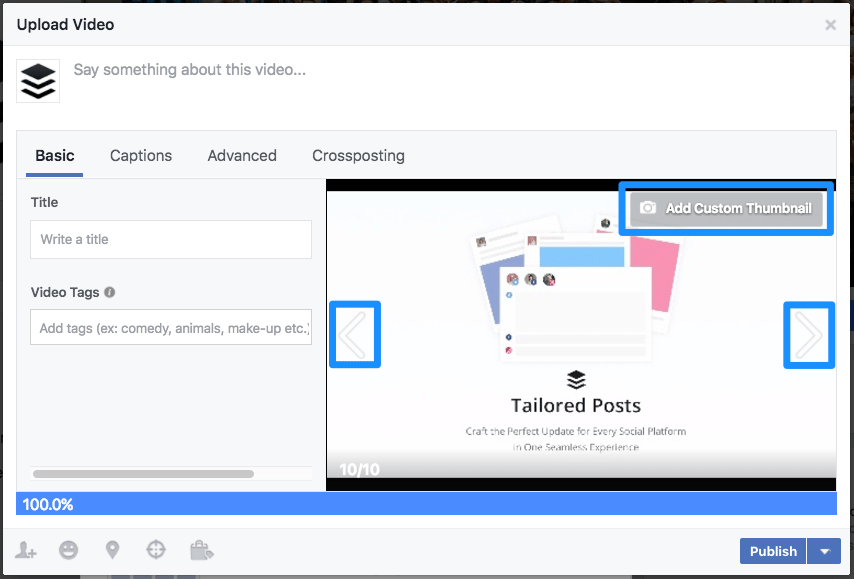Image resolution: width=854 pixels, height=579 pixels.
Task: Show the previous thumbnail option
Action: [354, 335]
